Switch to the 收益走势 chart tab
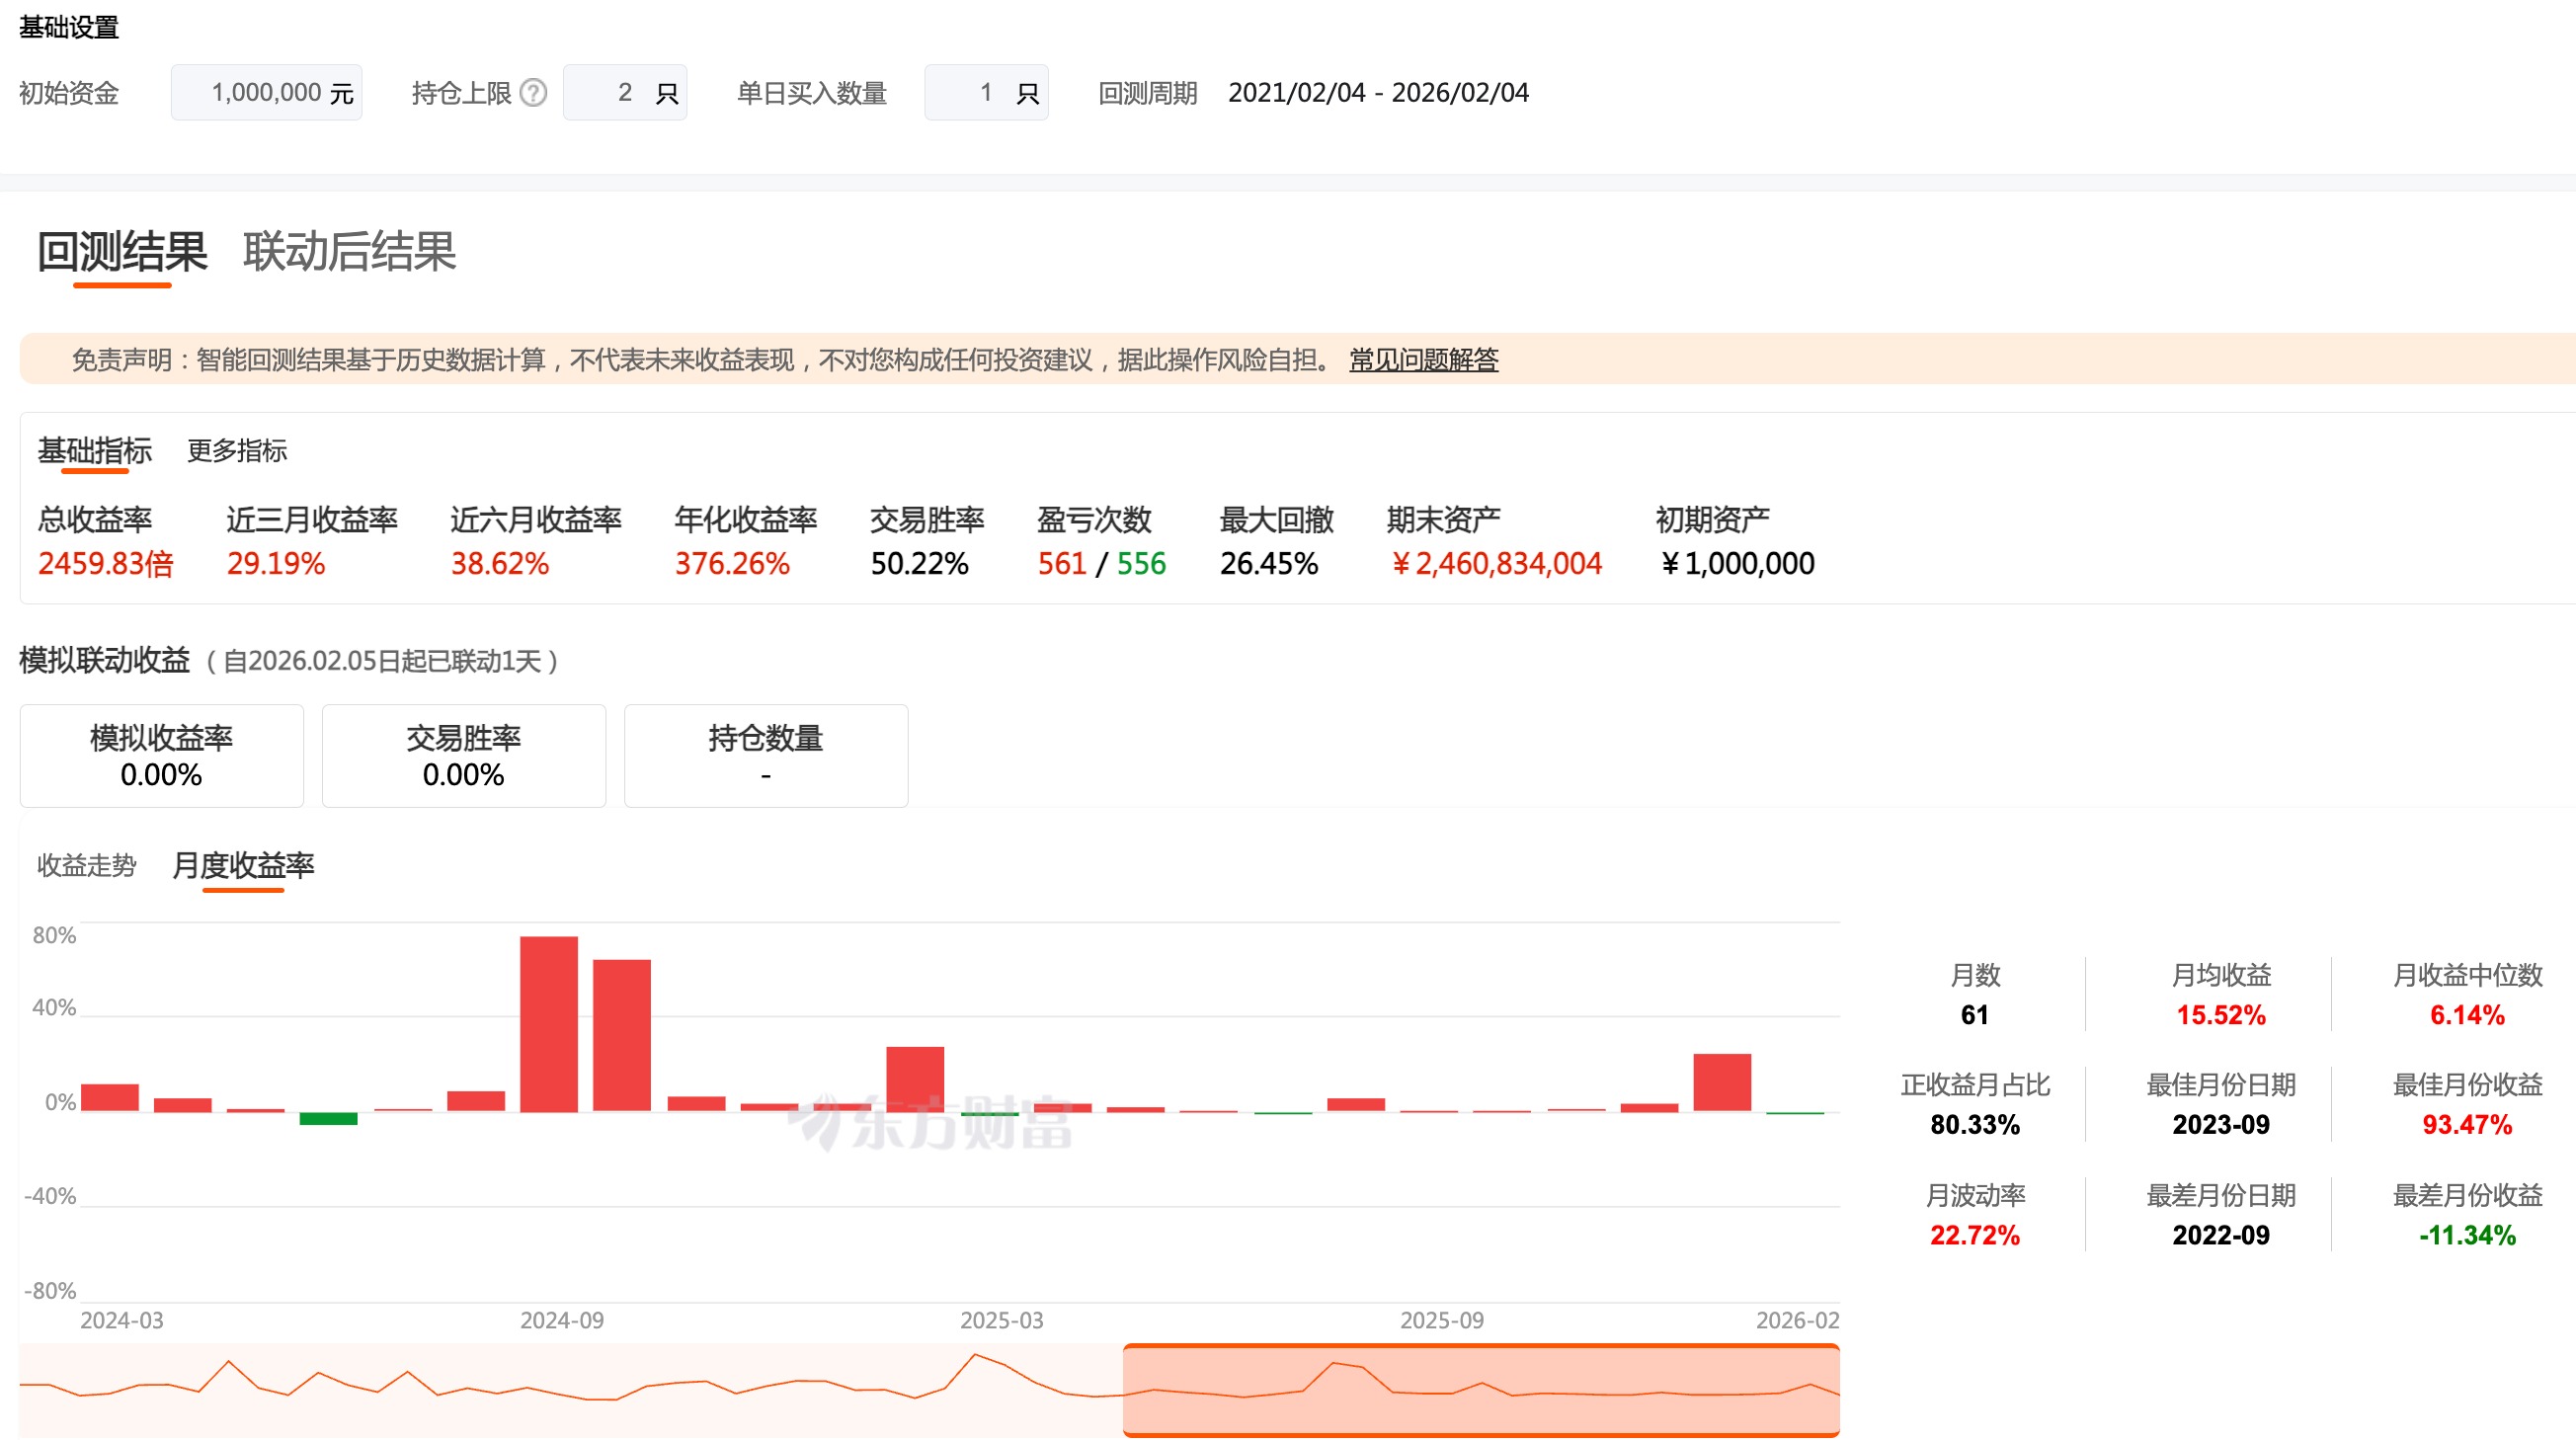Image resolution: width=2576 pixels, height=1440 pixels. click(86, 865)
